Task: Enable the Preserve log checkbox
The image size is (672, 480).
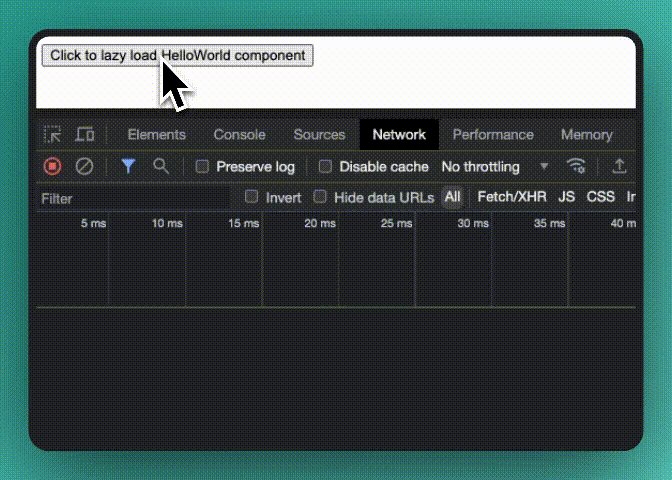Action: click(x=202, y=166)
